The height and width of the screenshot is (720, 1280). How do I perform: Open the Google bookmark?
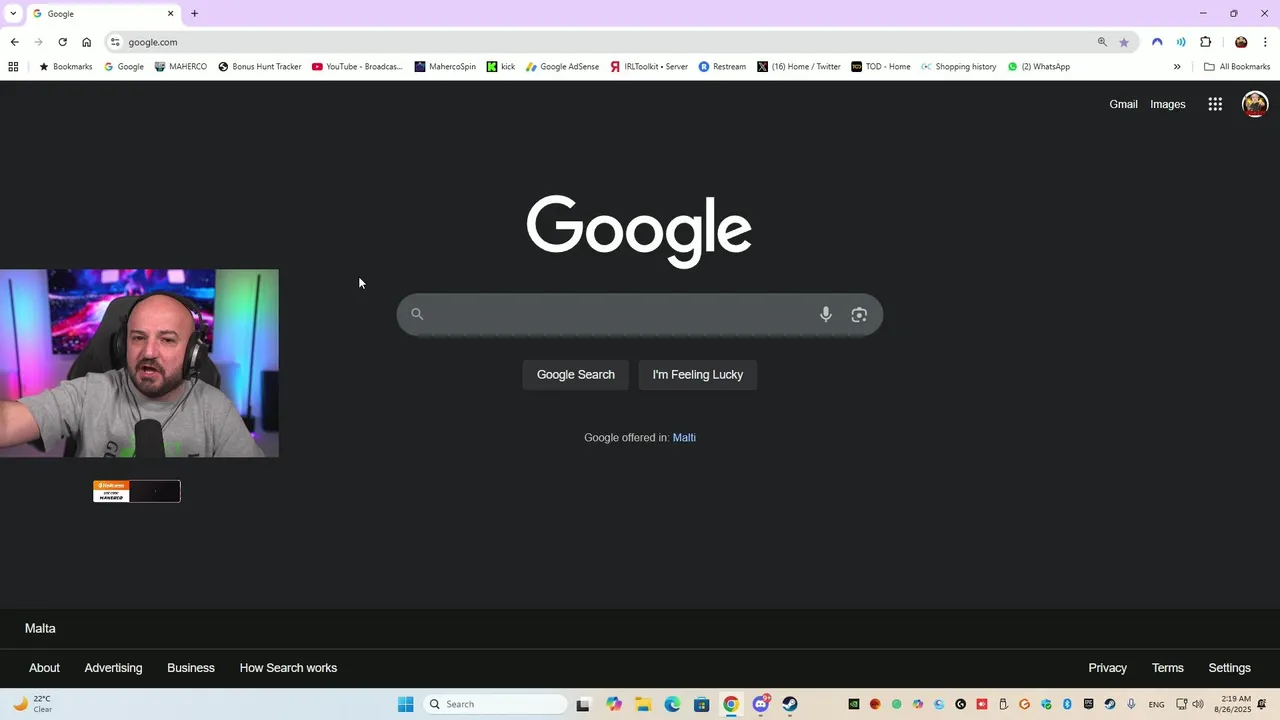pos(124,66)
